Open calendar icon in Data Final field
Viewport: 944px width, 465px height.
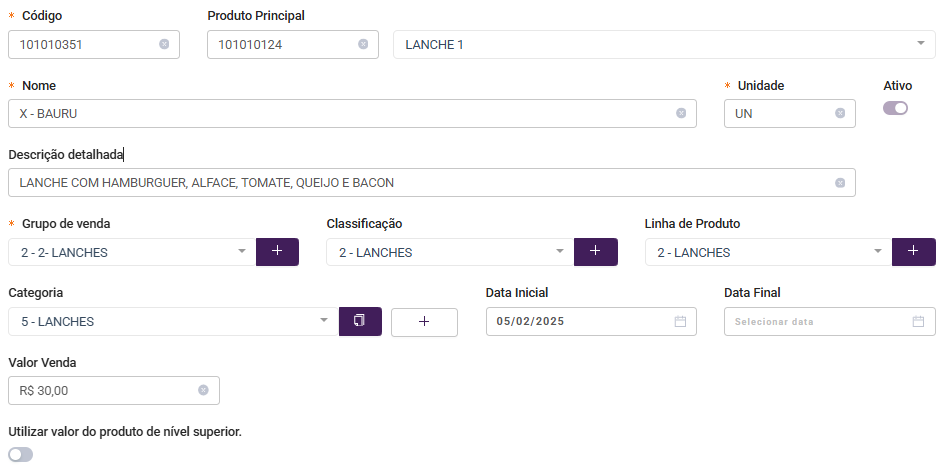click(918, 321)
